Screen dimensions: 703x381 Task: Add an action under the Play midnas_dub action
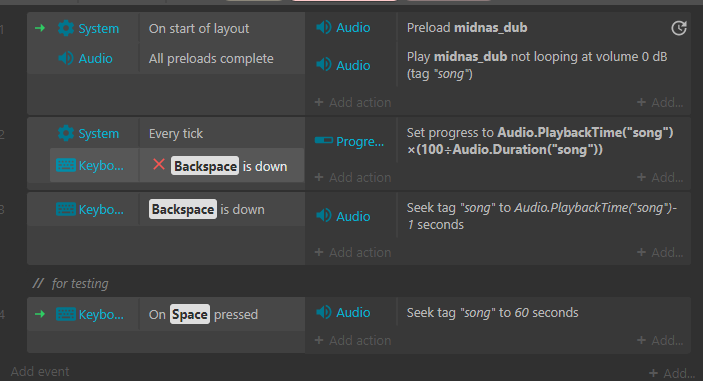(x=353, y=102)
